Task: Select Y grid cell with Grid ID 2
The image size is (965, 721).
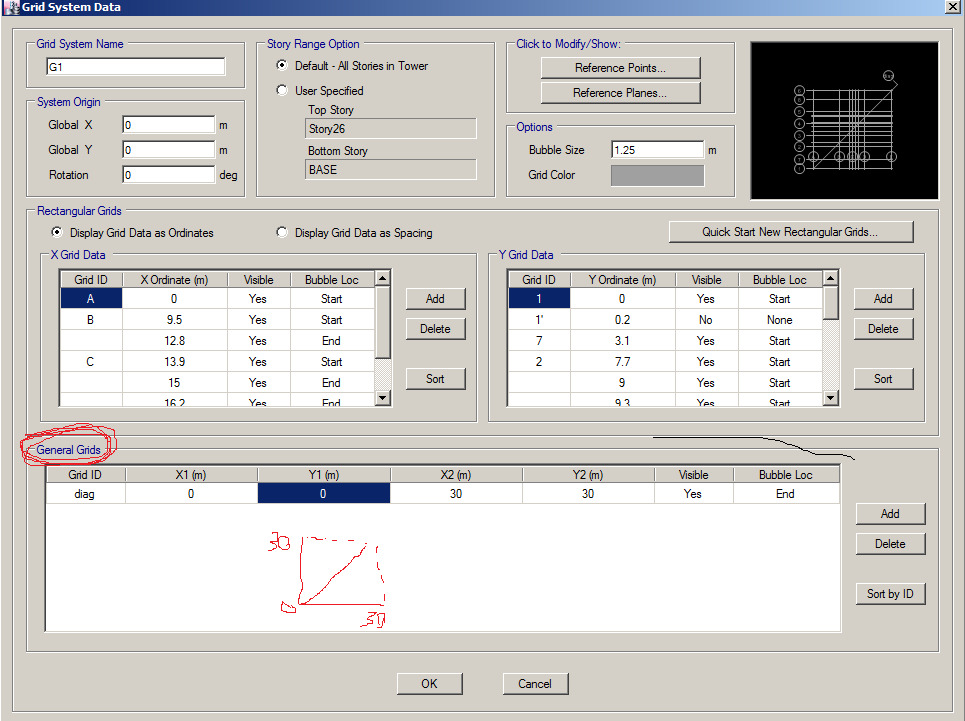Action: (x=539, y=362)
